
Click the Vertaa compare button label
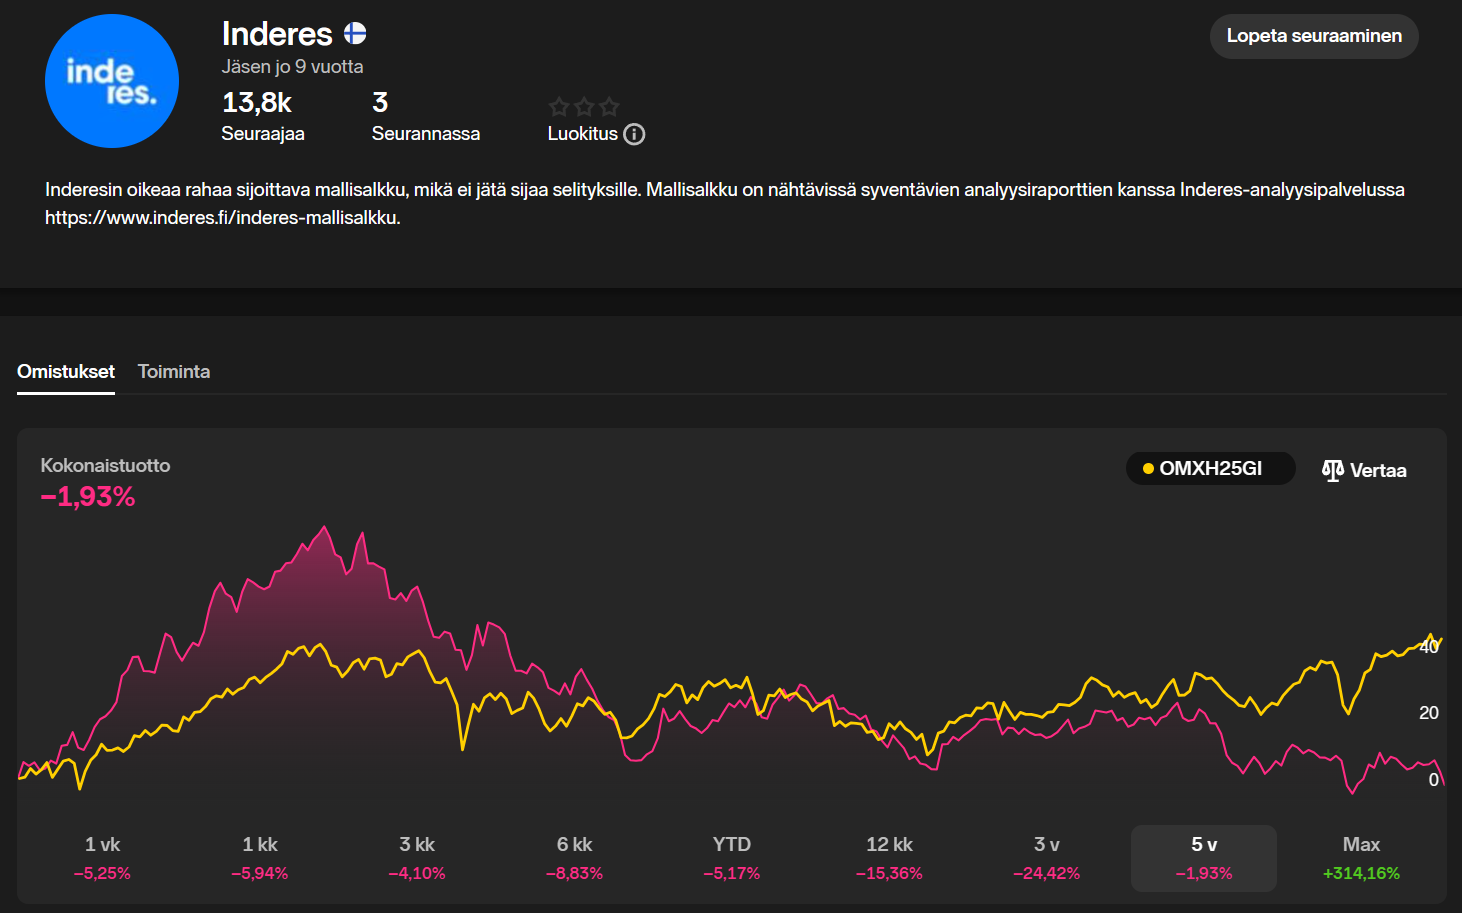point(1378,470)
